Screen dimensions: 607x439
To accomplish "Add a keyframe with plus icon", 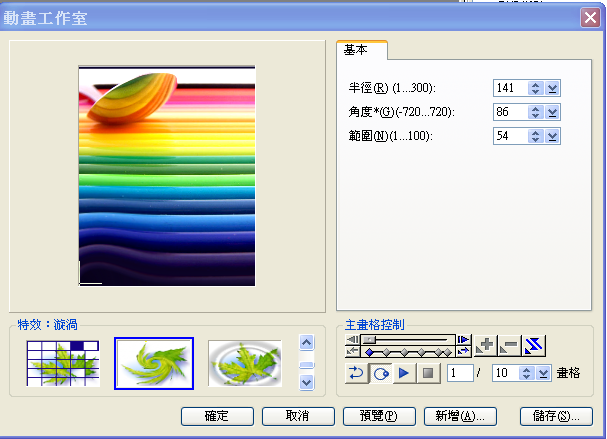I will click(x=485, y=345).
